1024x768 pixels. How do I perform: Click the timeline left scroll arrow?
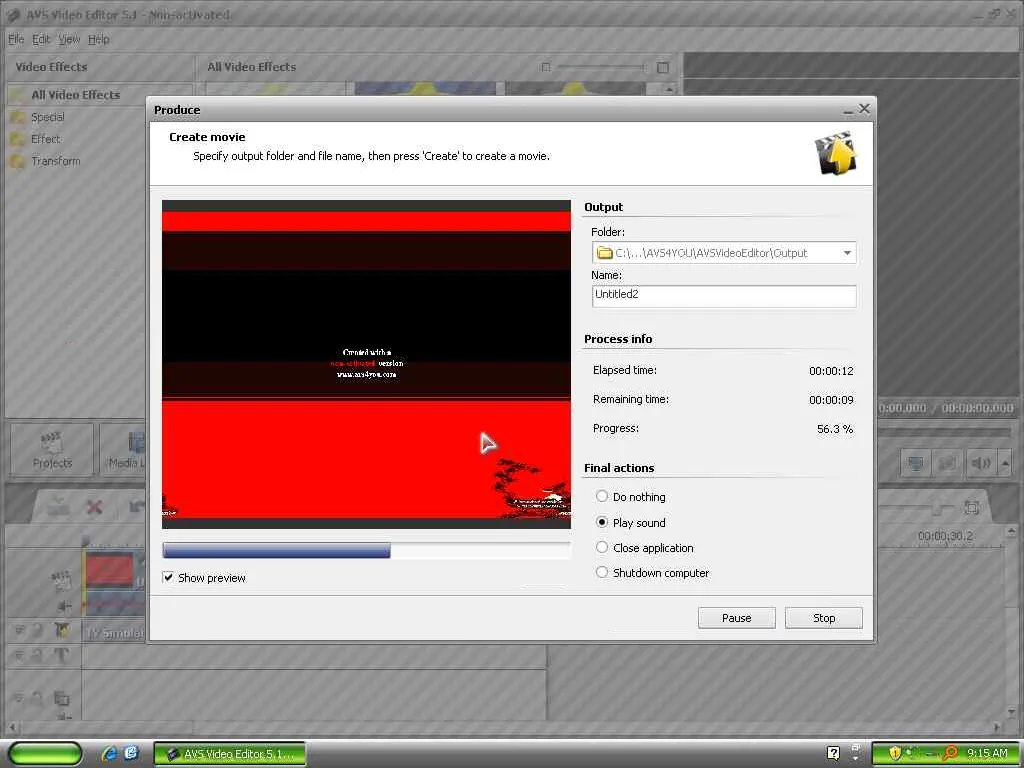coord(11,727)
